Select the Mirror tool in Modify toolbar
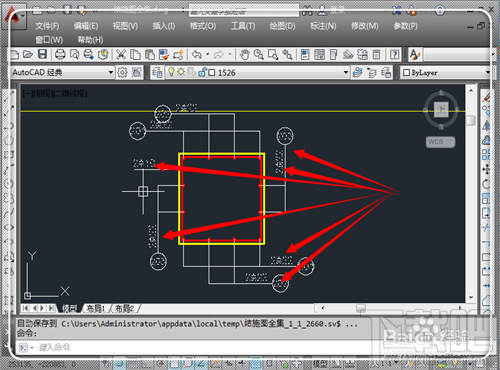500x370 pixels. 486,126
